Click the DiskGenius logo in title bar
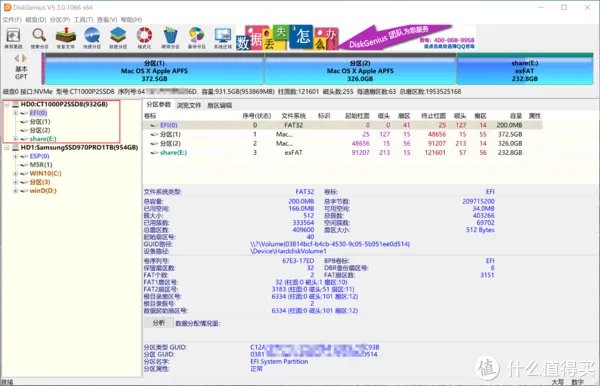600x386 pixels. pyautogui.click(x=7, y=7)
